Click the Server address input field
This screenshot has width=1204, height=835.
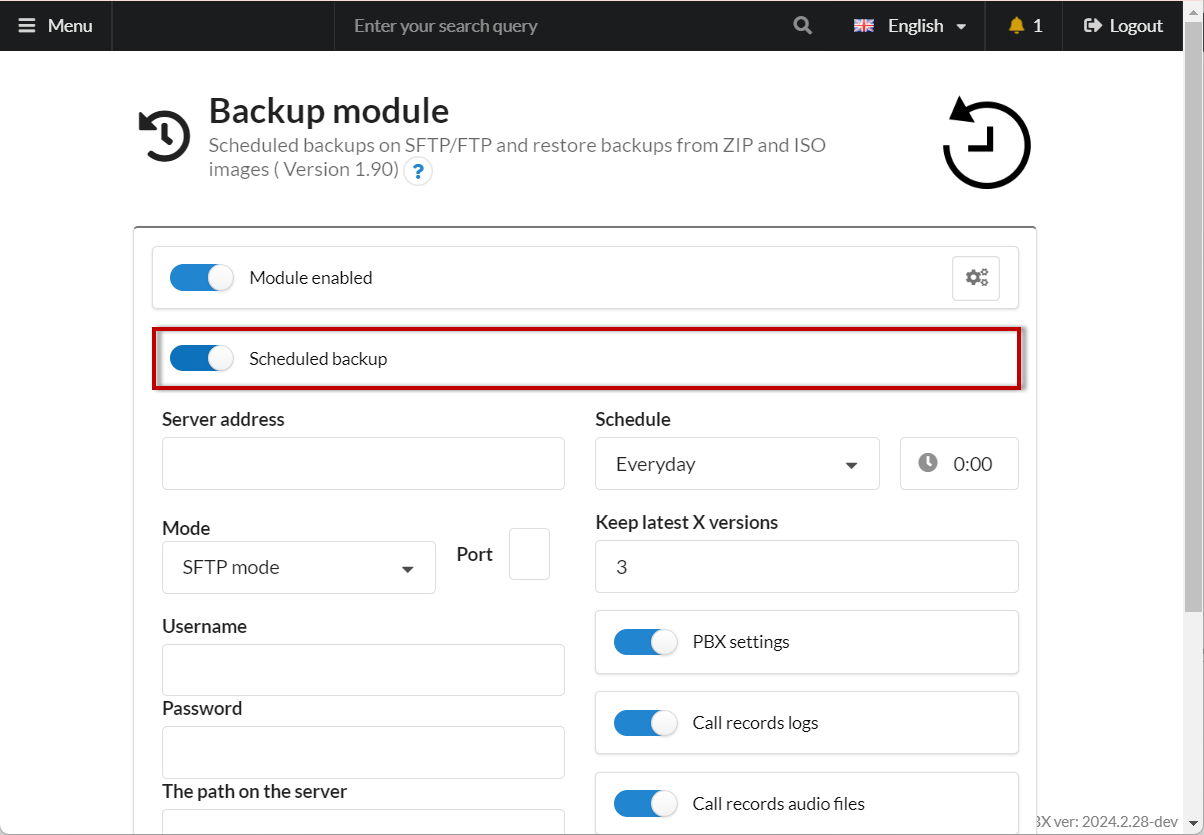pos(363,464)
